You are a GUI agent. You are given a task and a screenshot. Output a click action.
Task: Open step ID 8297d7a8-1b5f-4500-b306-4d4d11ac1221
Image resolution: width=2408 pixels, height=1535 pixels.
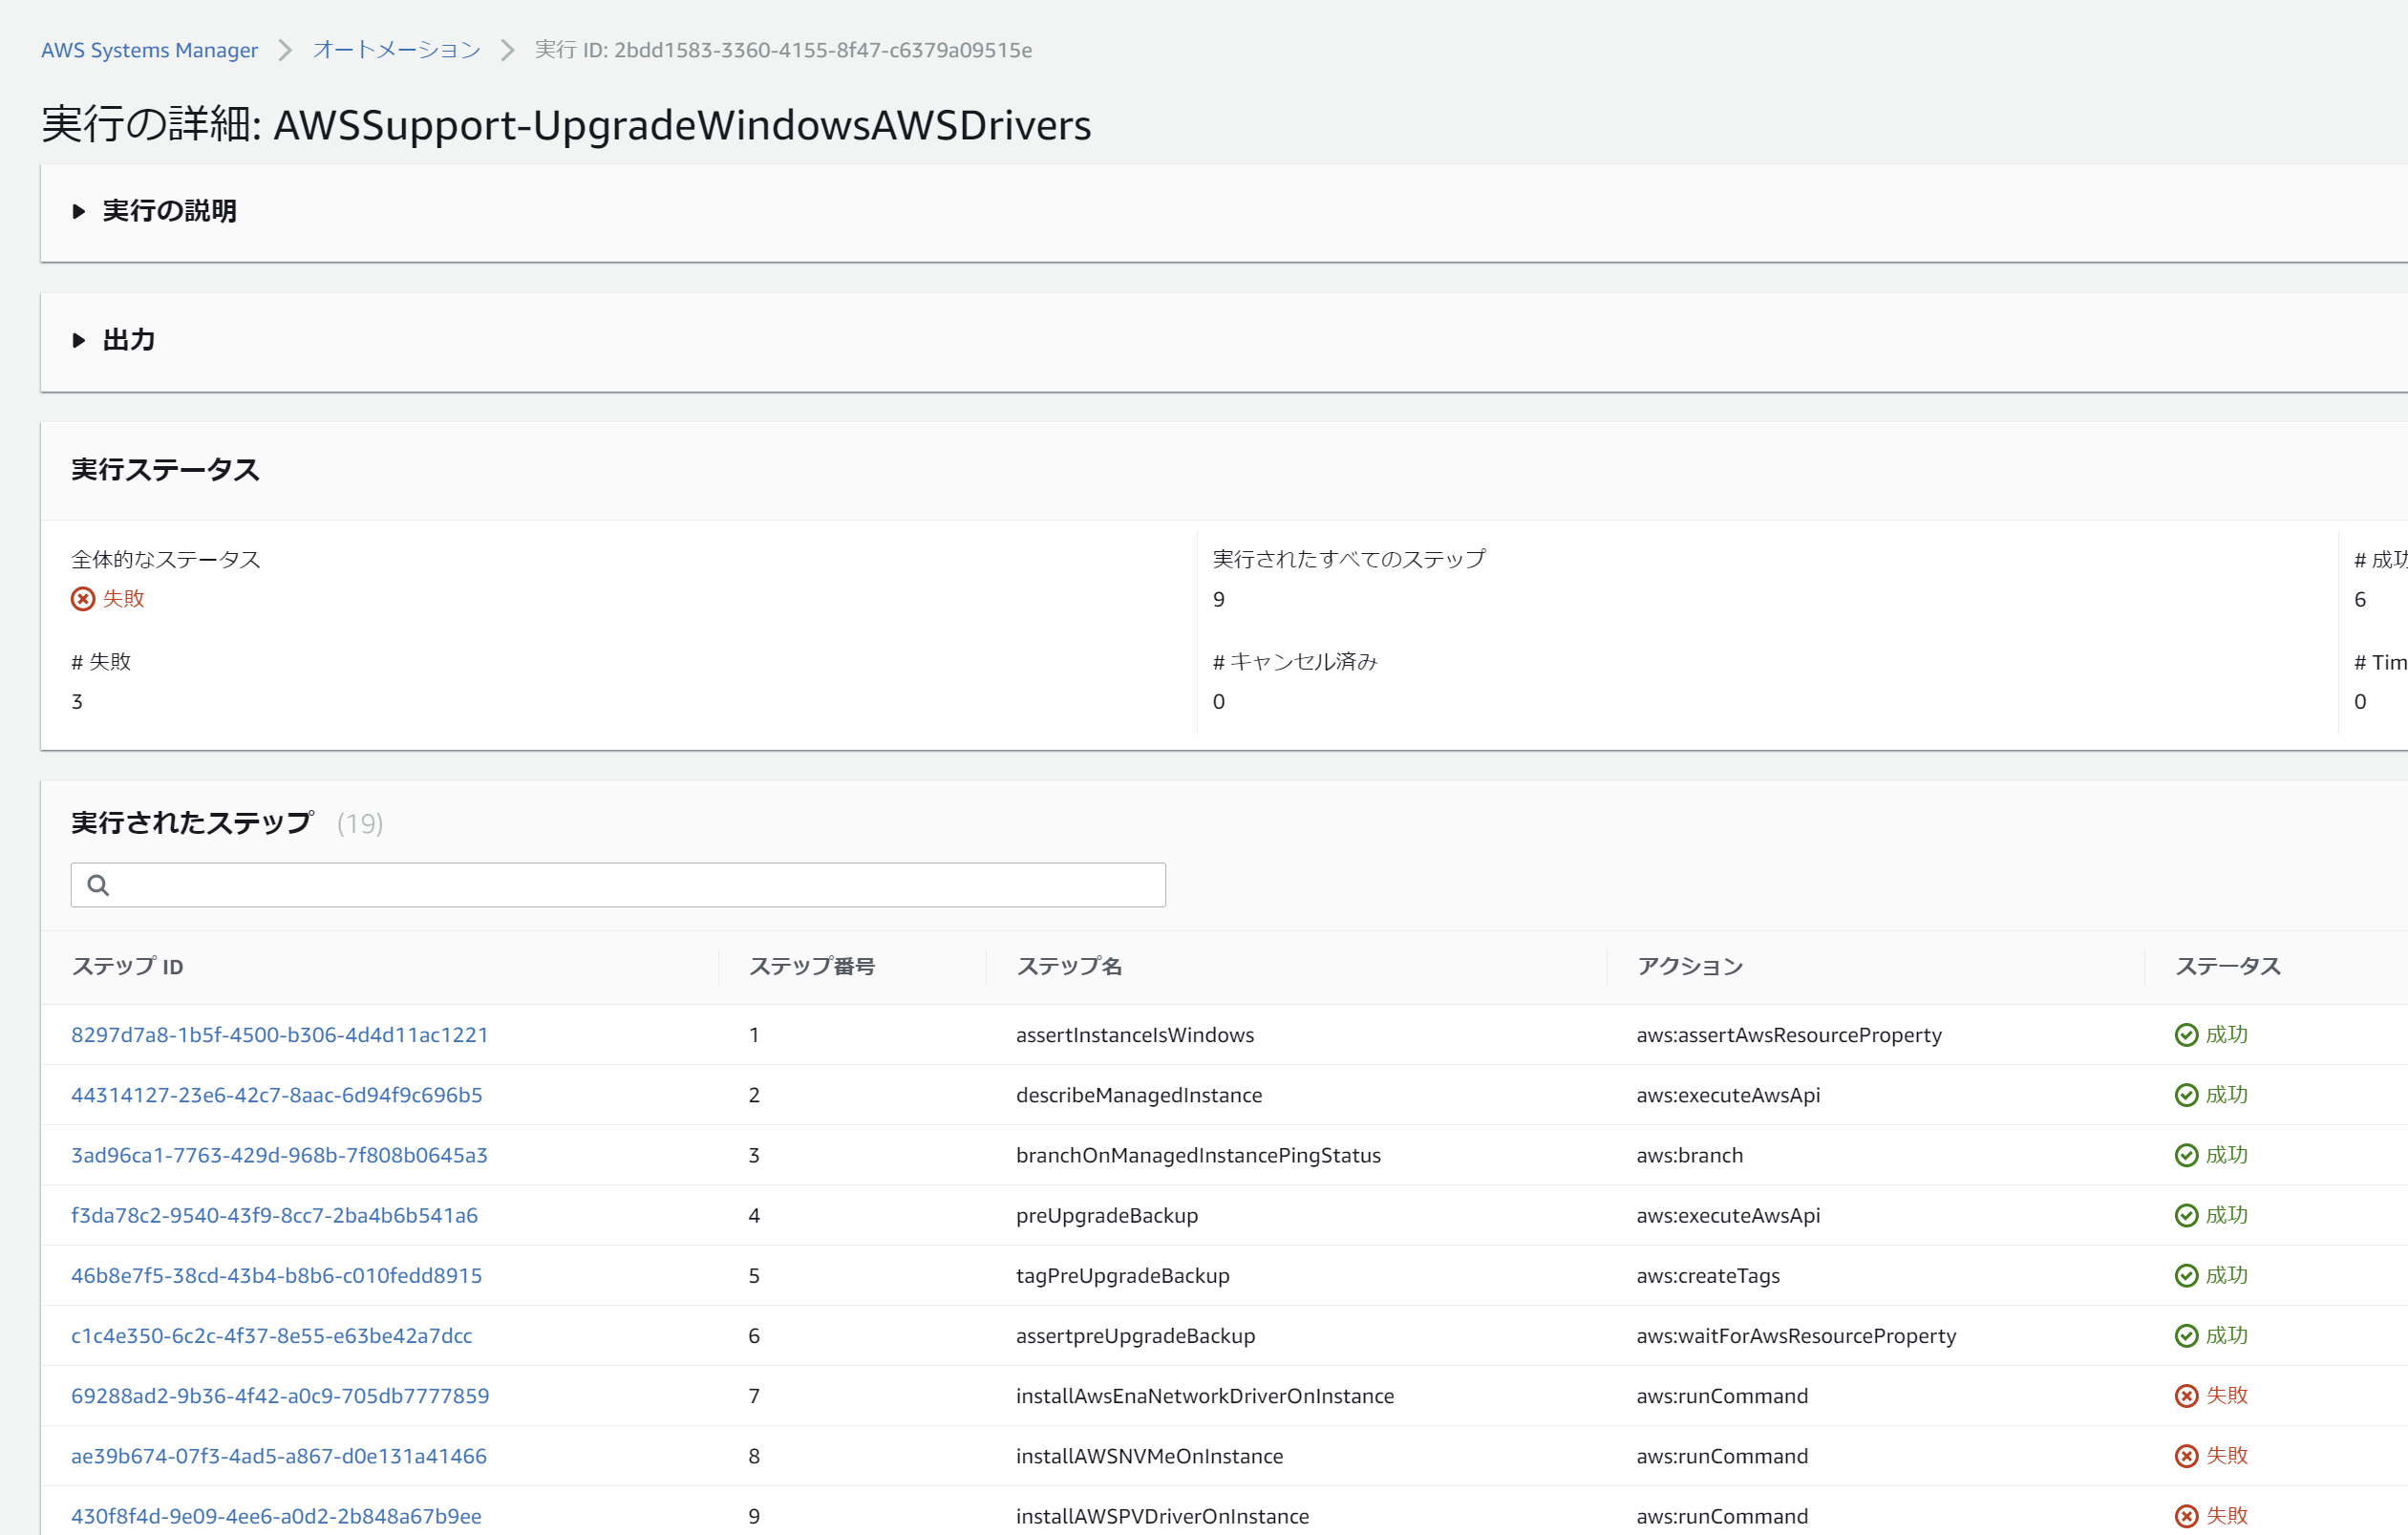[x=279, y=1035]
